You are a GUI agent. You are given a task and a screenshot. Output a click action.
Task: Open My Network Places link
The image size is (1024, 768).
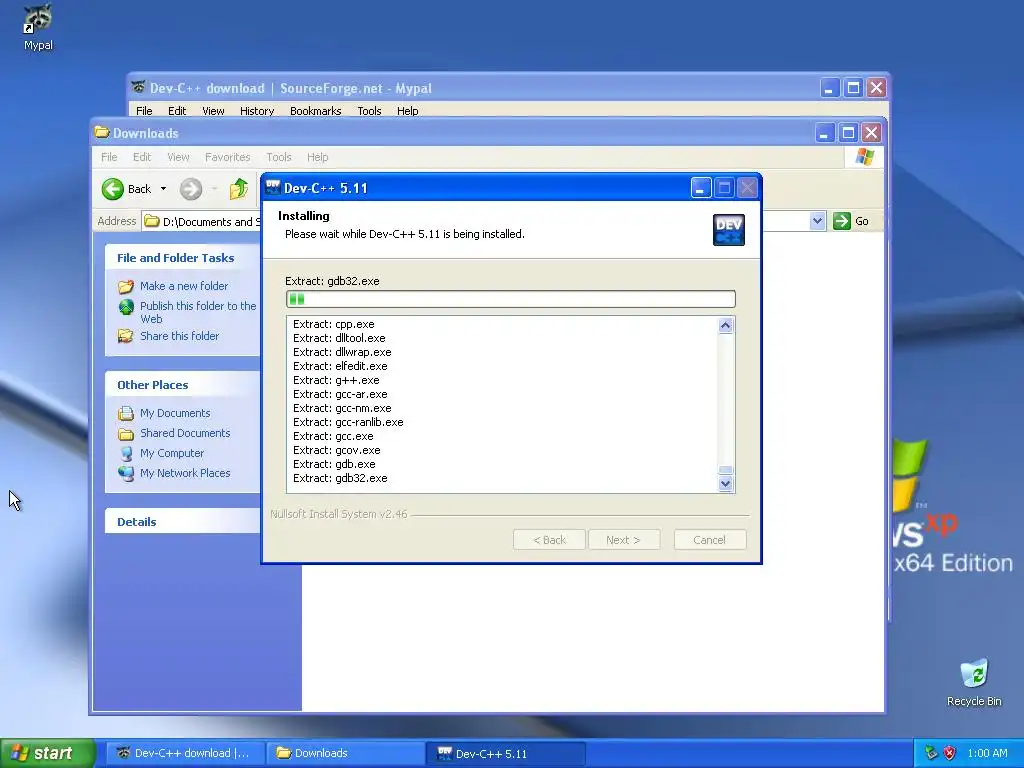(x=185, y=473)
